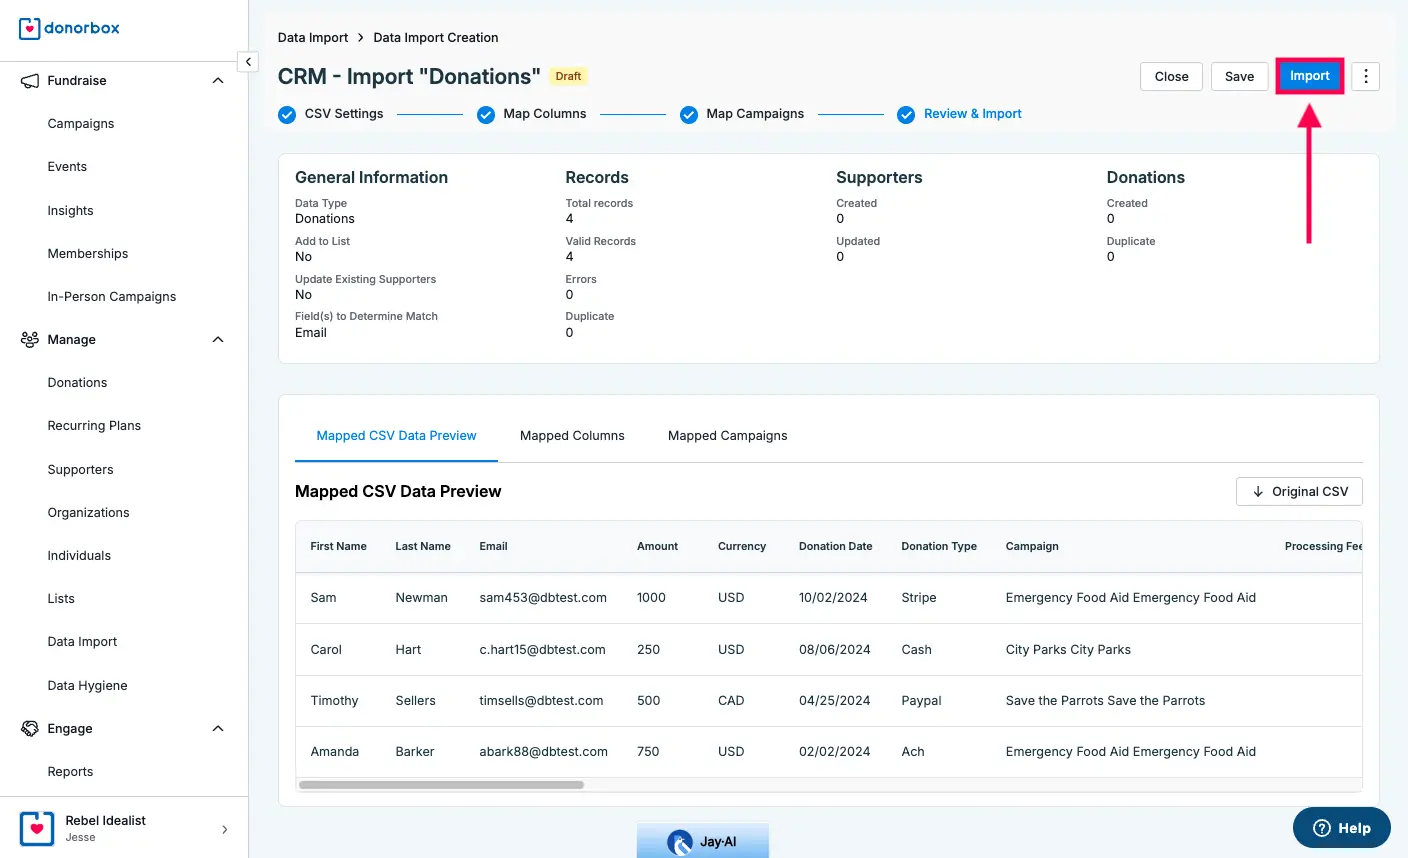Collapse the Fundraise section
The width and height of the screenshot is (1408, 858).
(218, 80)
